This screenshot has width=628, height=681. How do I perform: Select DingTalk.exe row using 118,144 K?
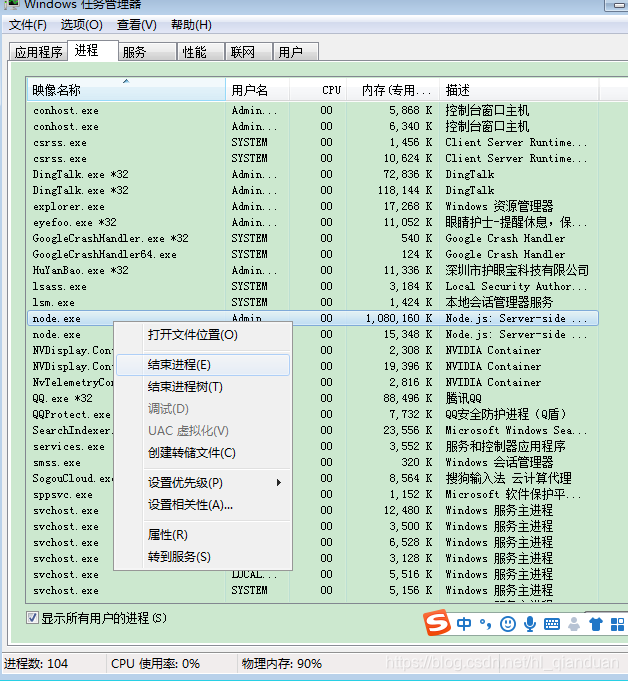click(x=313, y=190)
